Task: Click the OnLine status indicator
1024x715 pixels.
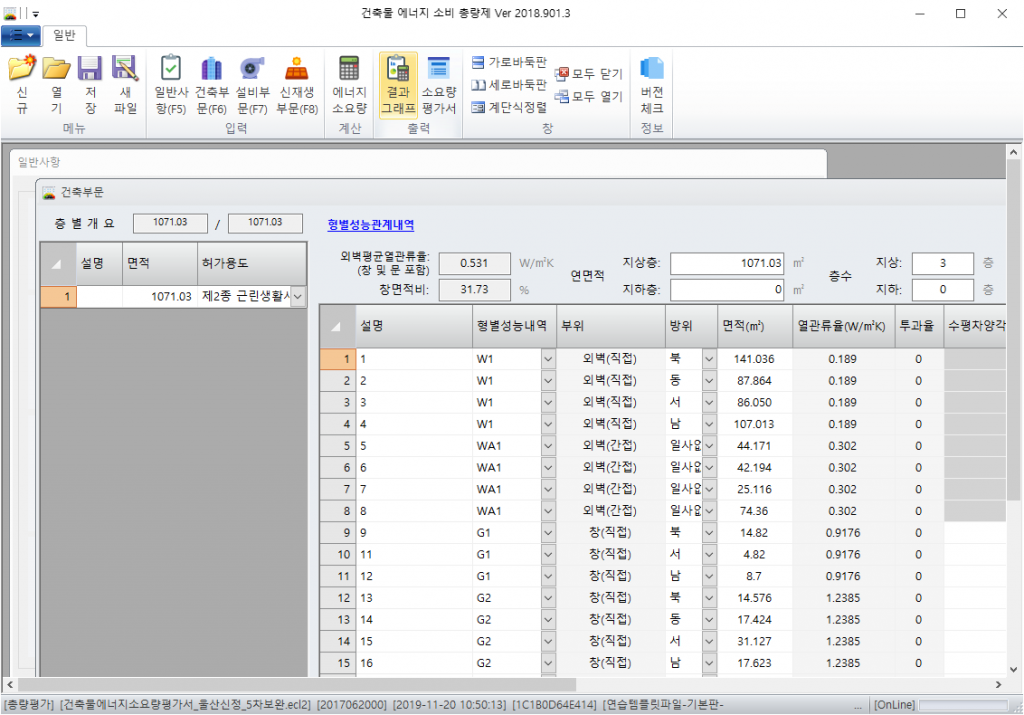Action: pyautogui.click(x=895, y=705)
